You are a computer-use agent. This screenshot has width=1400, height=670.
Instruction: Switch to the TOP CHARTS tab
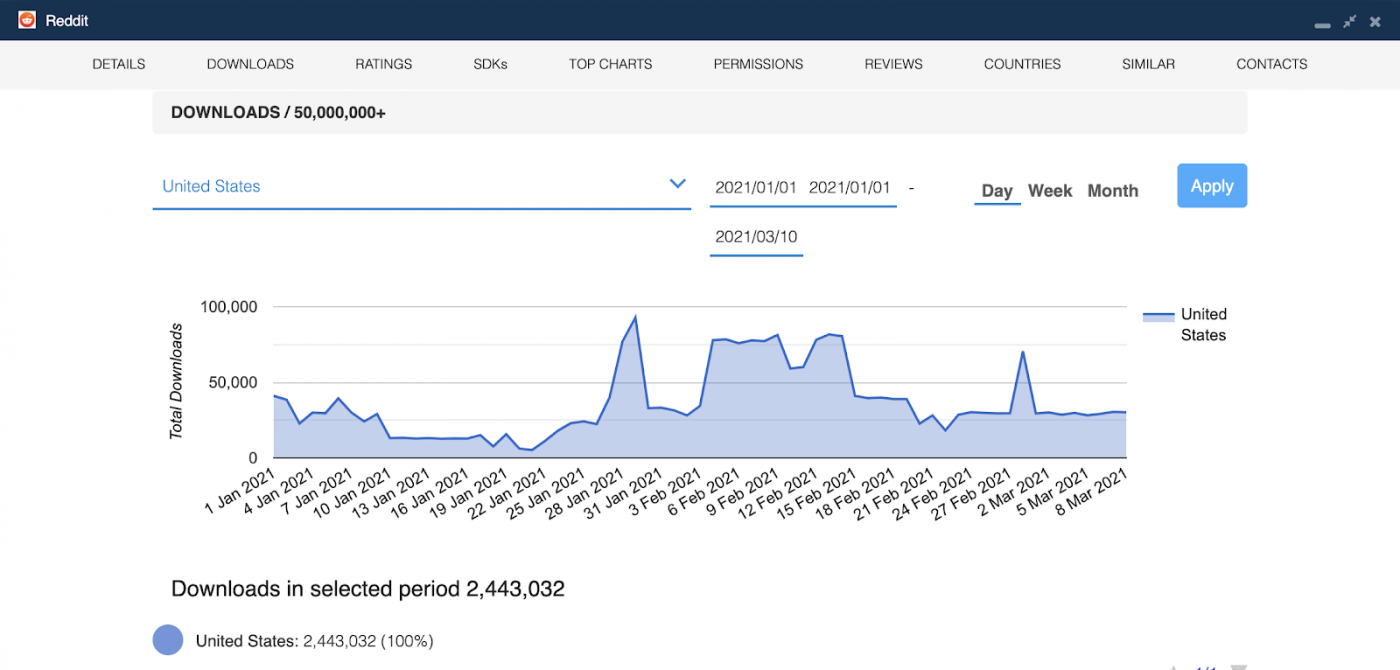pos(610,64)
